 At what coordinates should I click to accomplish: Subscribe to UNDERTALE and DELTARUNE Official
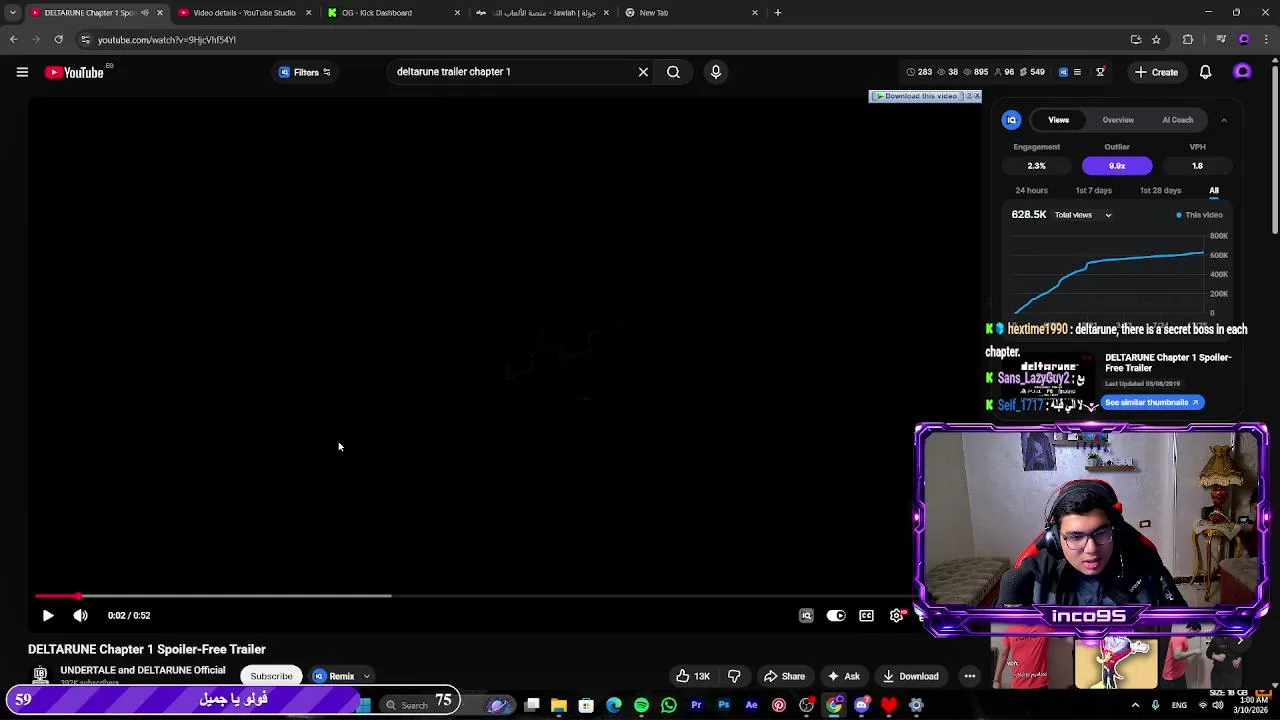[271, 677]
